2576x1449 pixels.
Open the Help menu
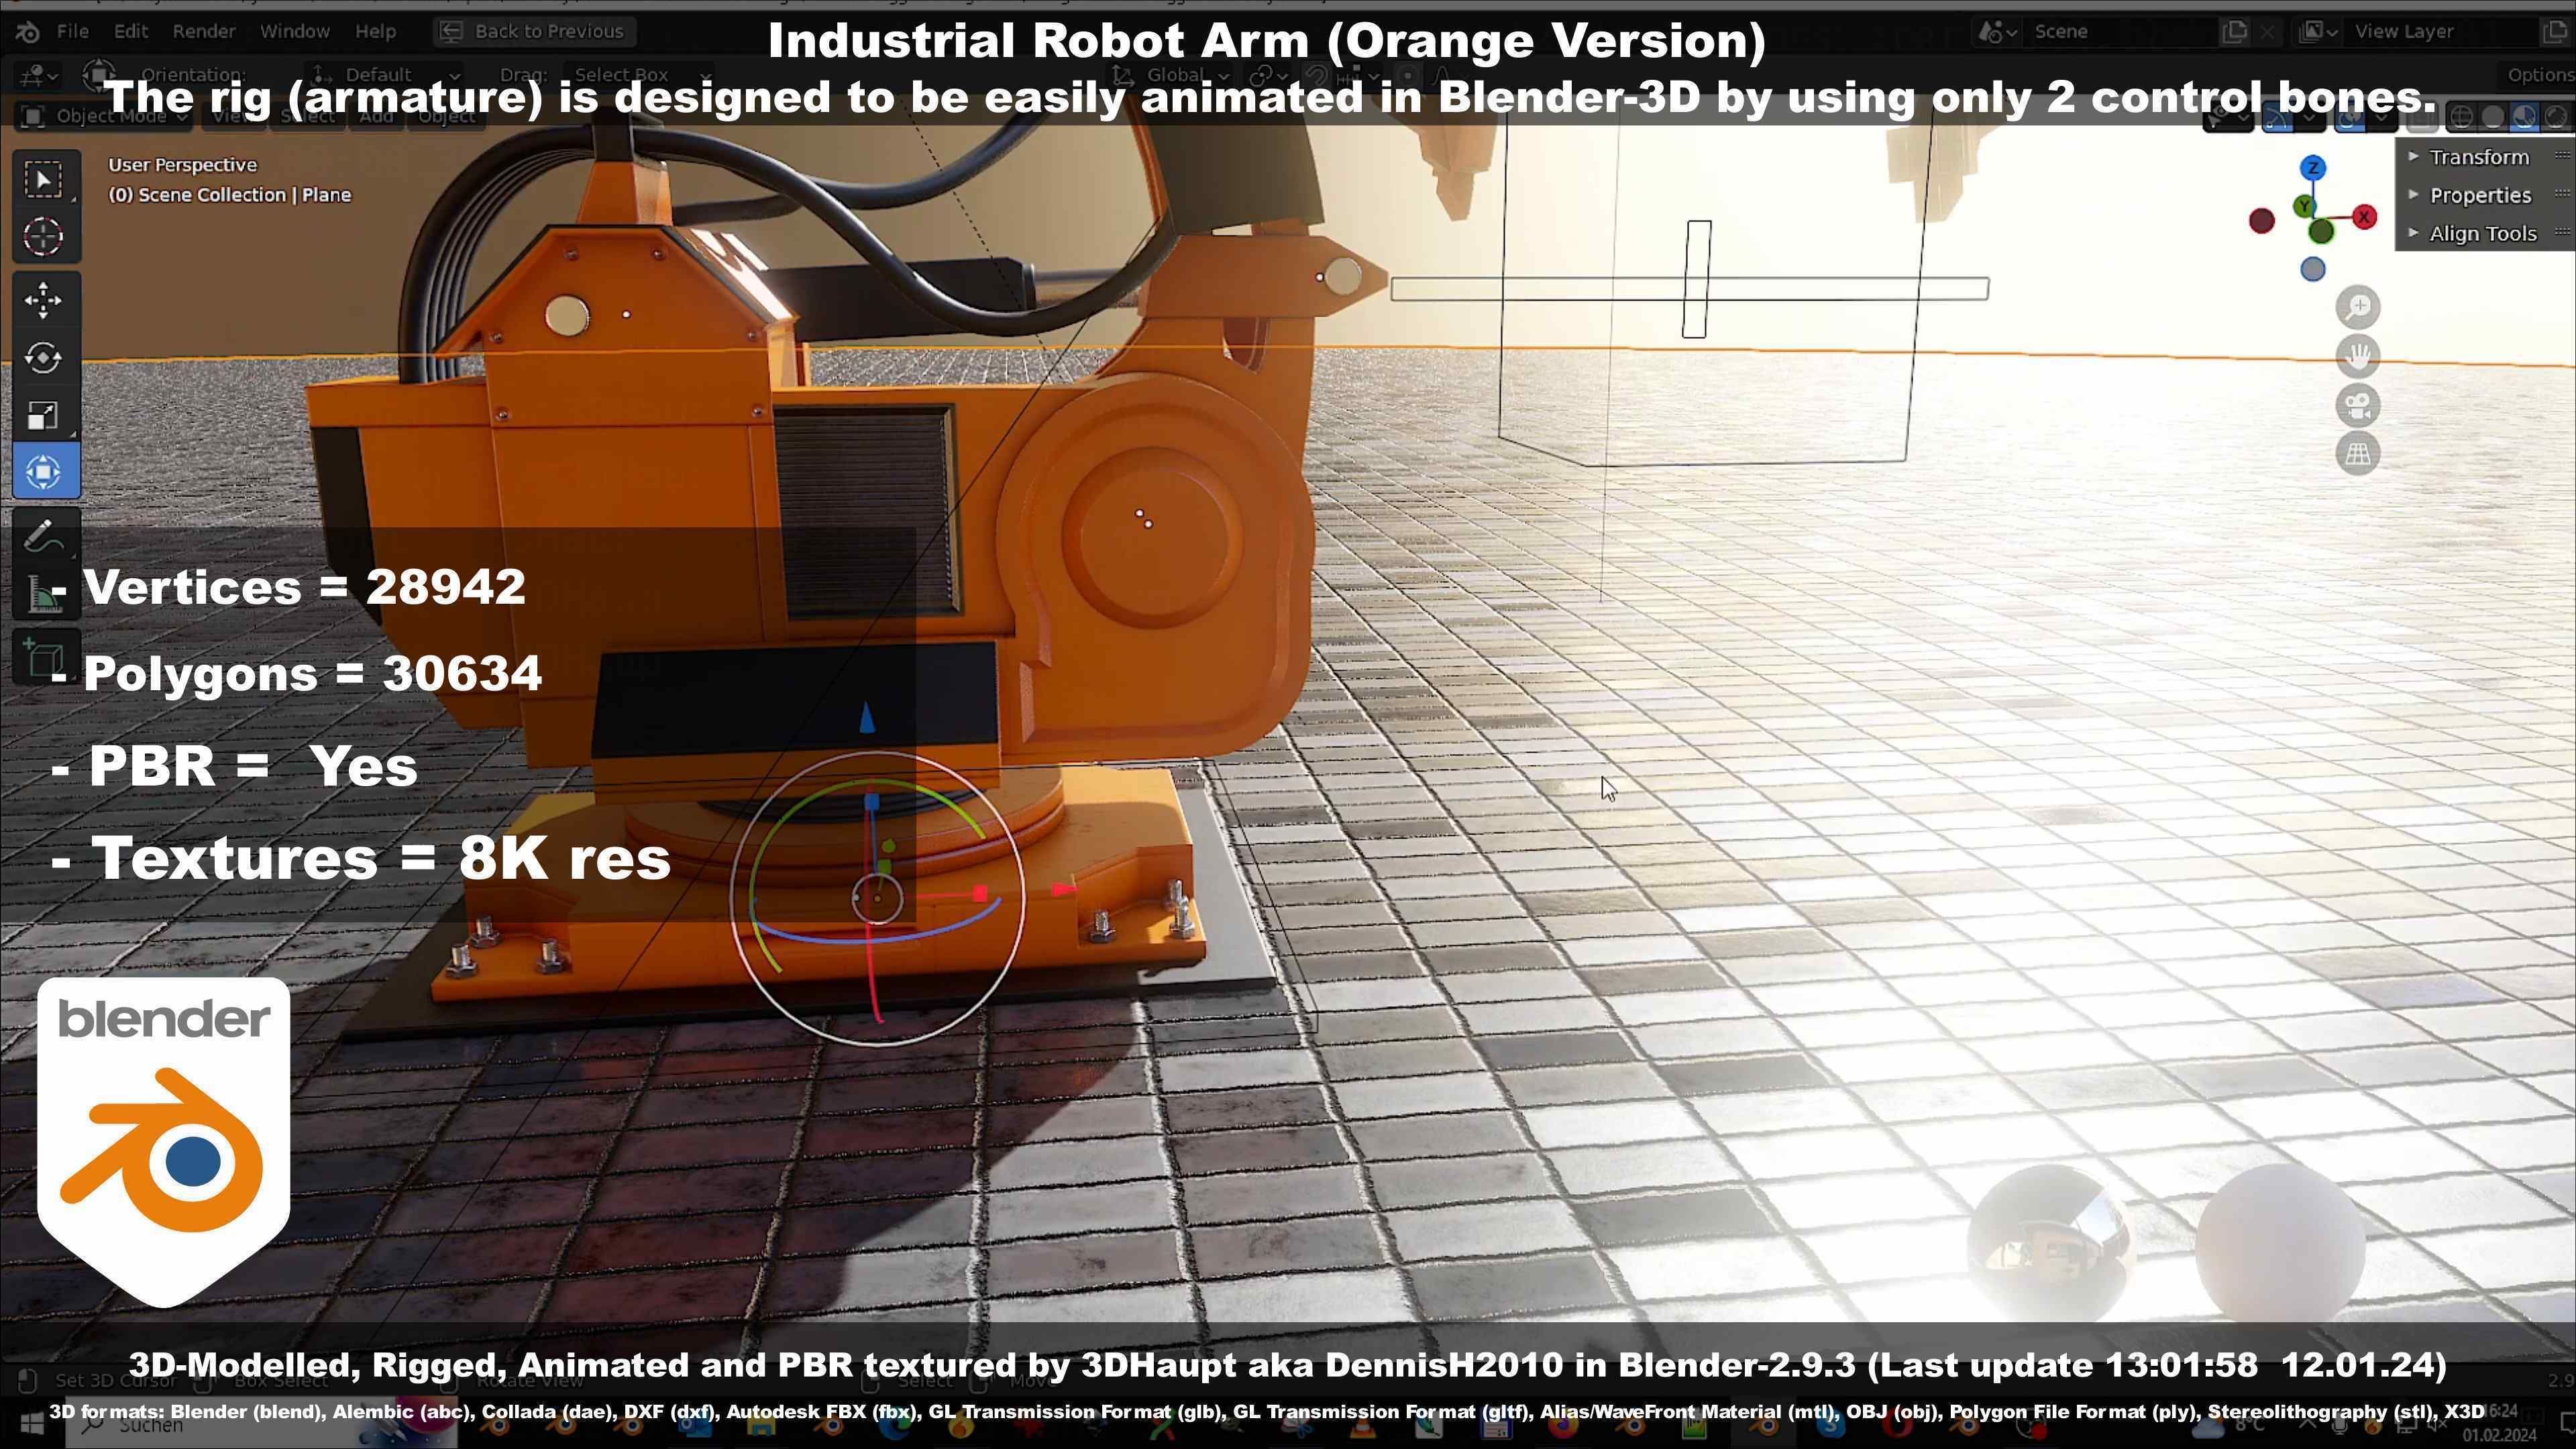tap(375, 31)
